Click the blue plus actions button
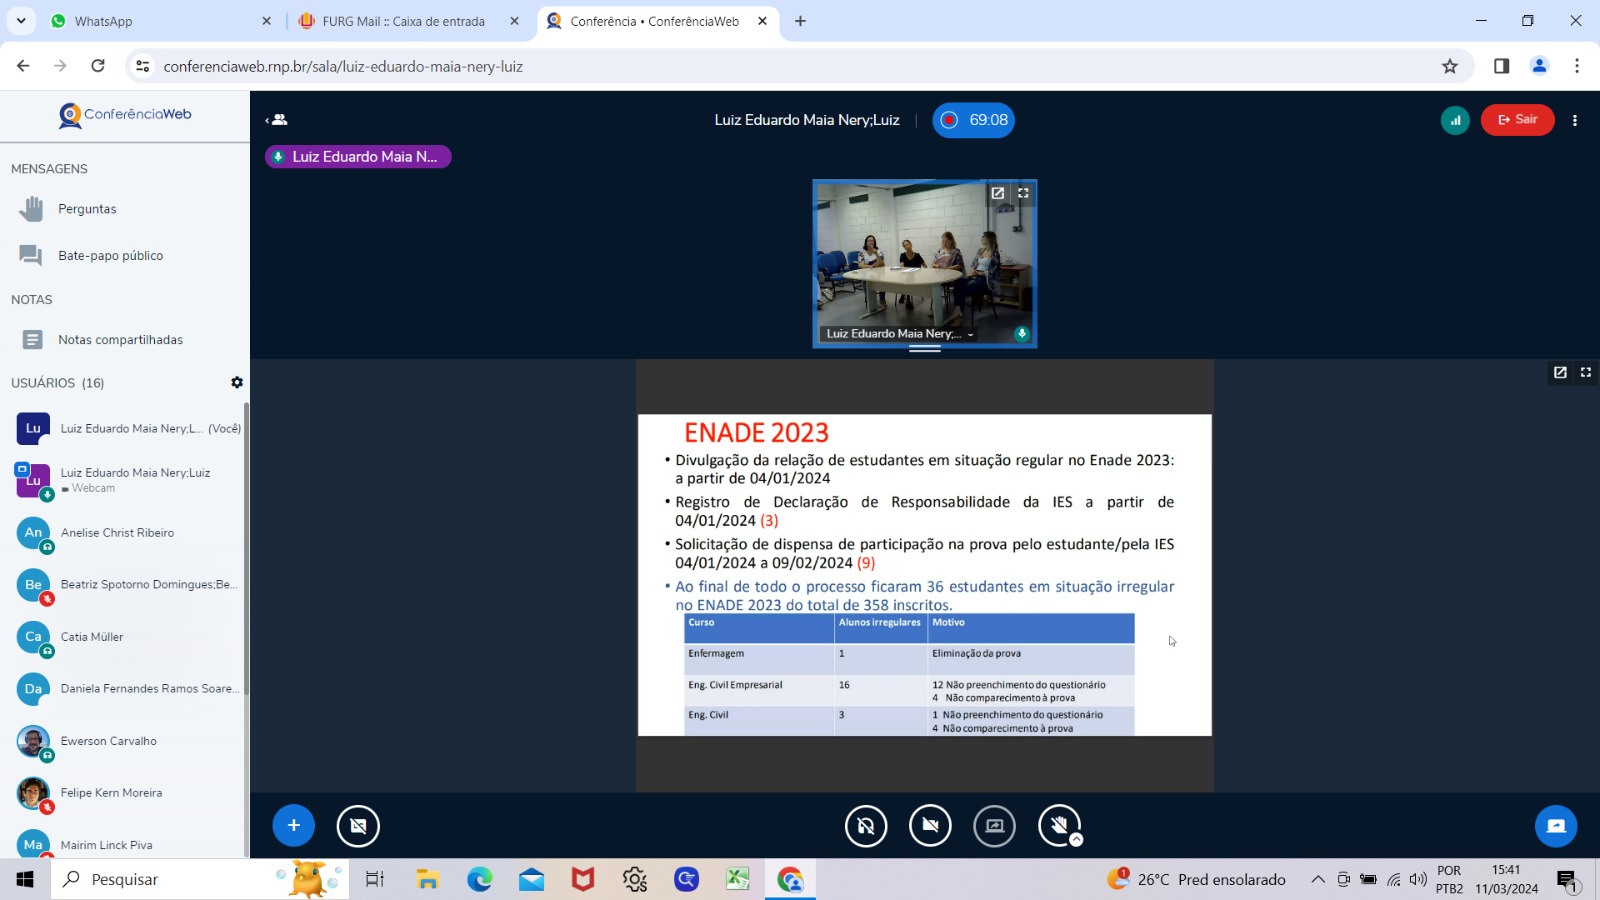 click(293, 825)
